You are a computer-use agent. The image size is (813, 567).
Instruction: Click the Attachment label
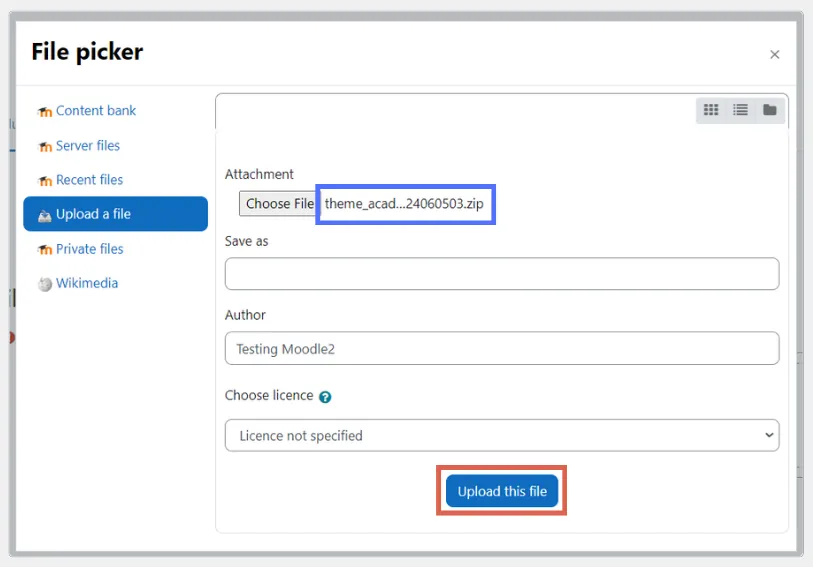pyautogui.click(x=259, y=174)
